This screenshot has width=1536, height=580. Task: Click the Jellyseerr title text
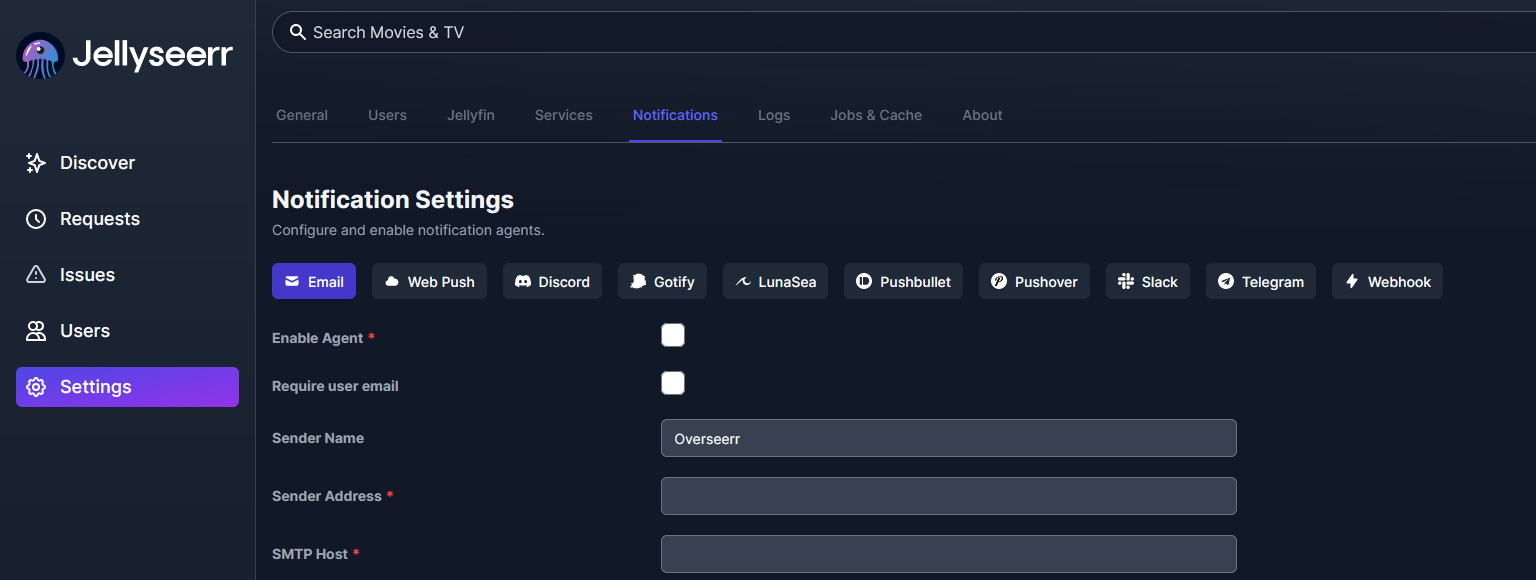pos(153,55)
